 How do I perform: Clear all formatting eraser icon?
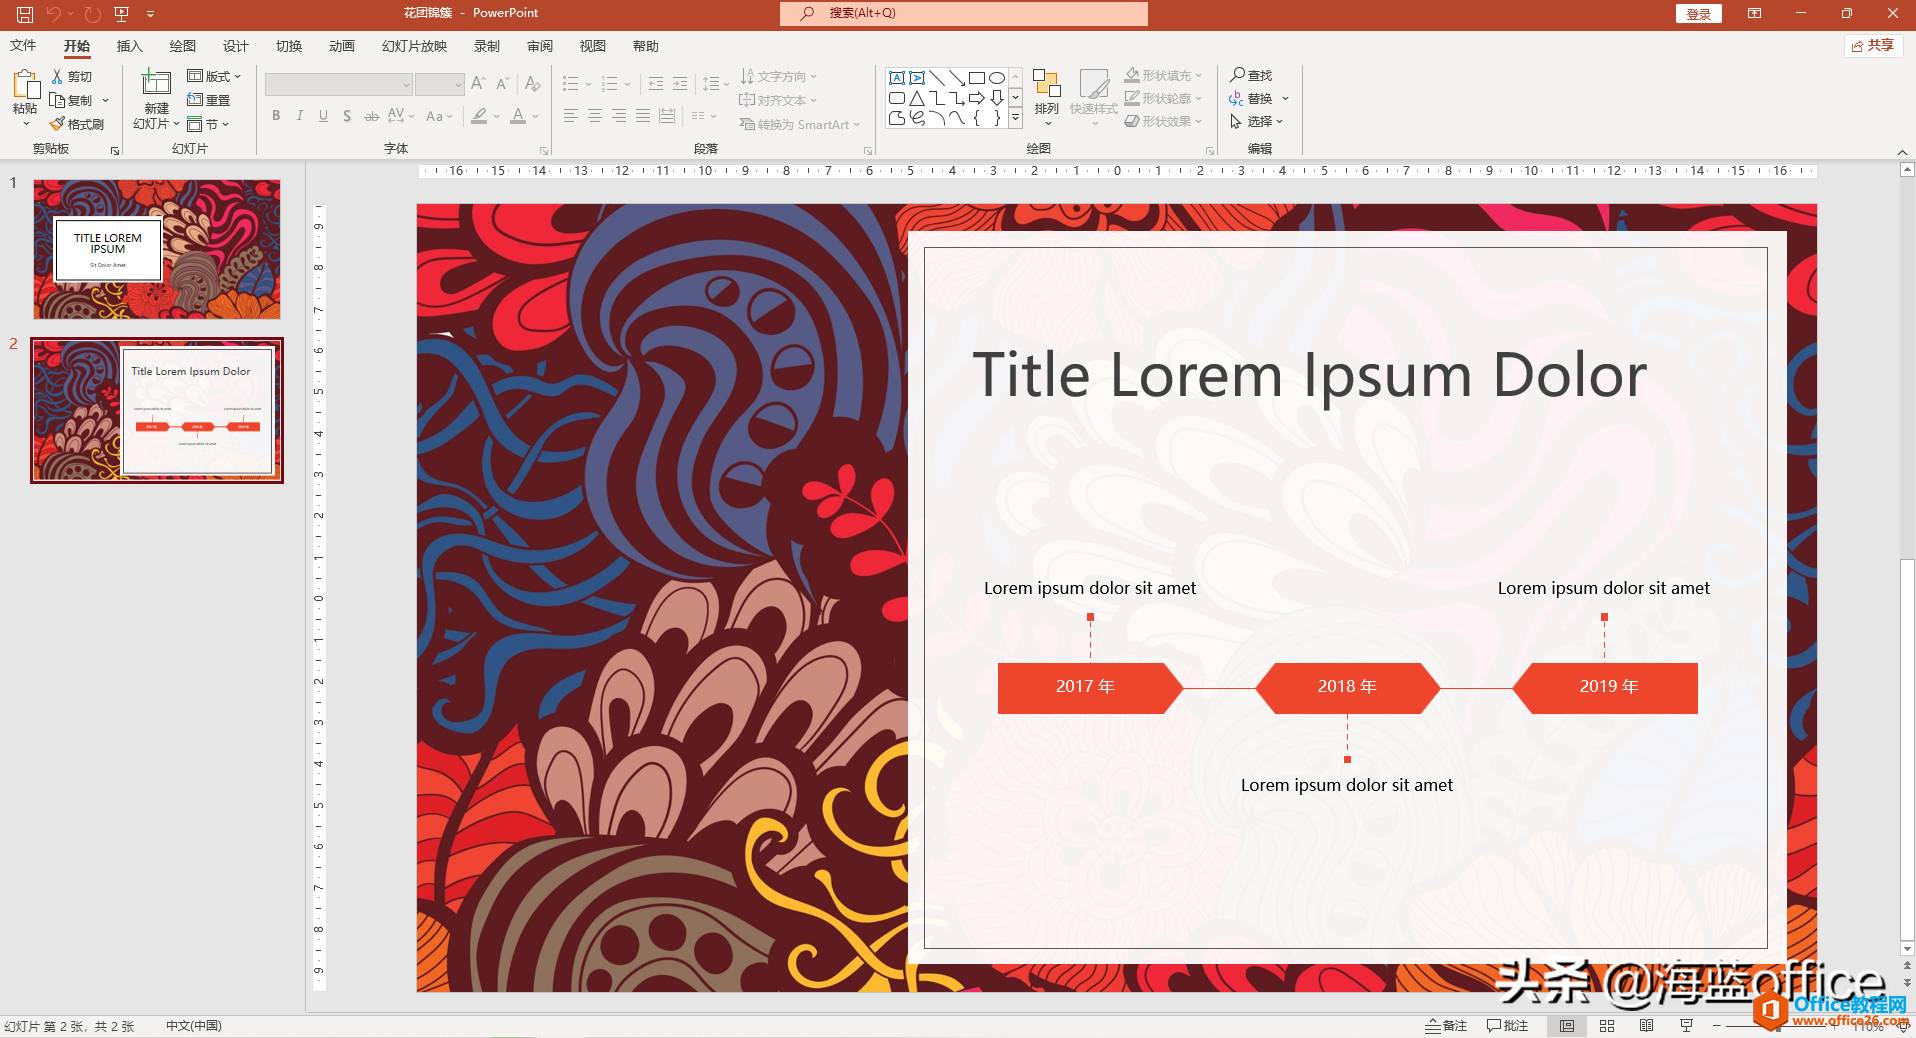click(533, 84)
